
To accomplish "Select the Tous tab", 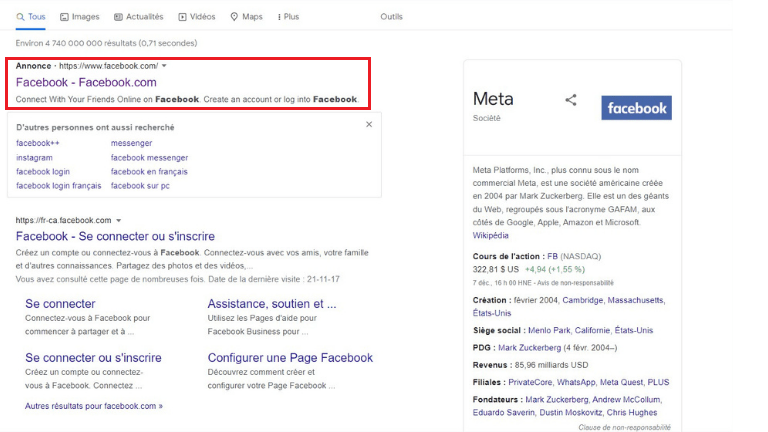I will [x=31, y=17].
